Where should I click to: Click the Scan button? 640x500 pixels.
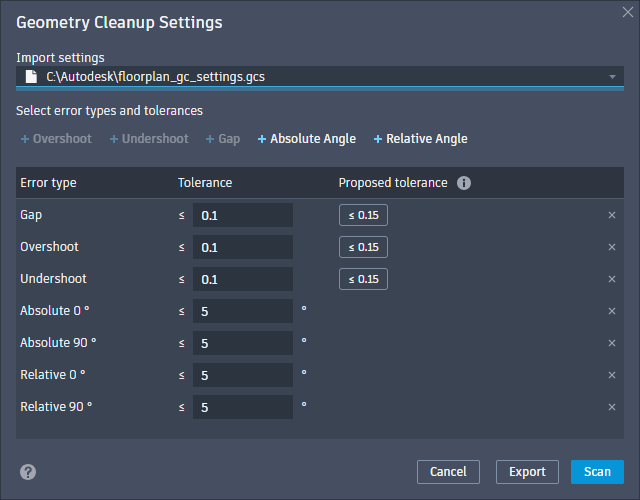pos(597,472)
